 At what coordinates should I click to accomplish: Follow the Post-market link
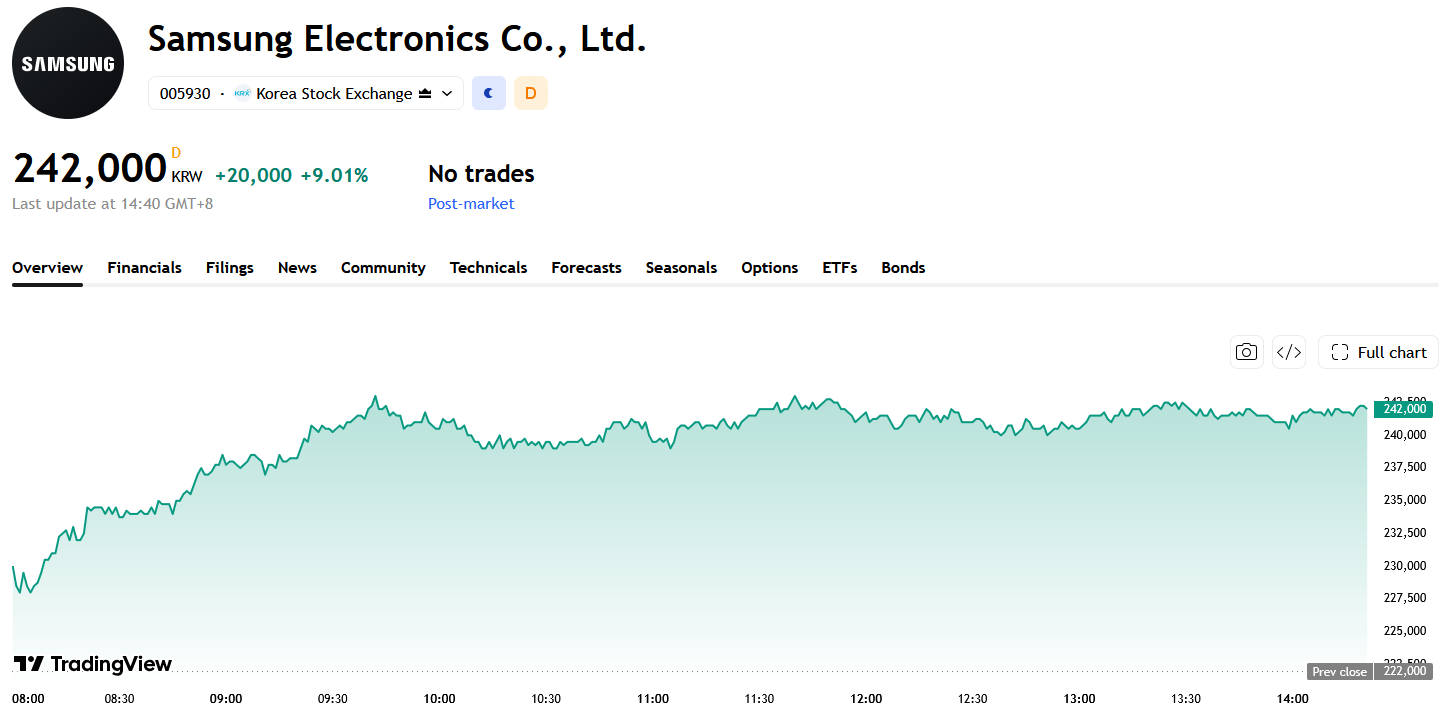471,203
